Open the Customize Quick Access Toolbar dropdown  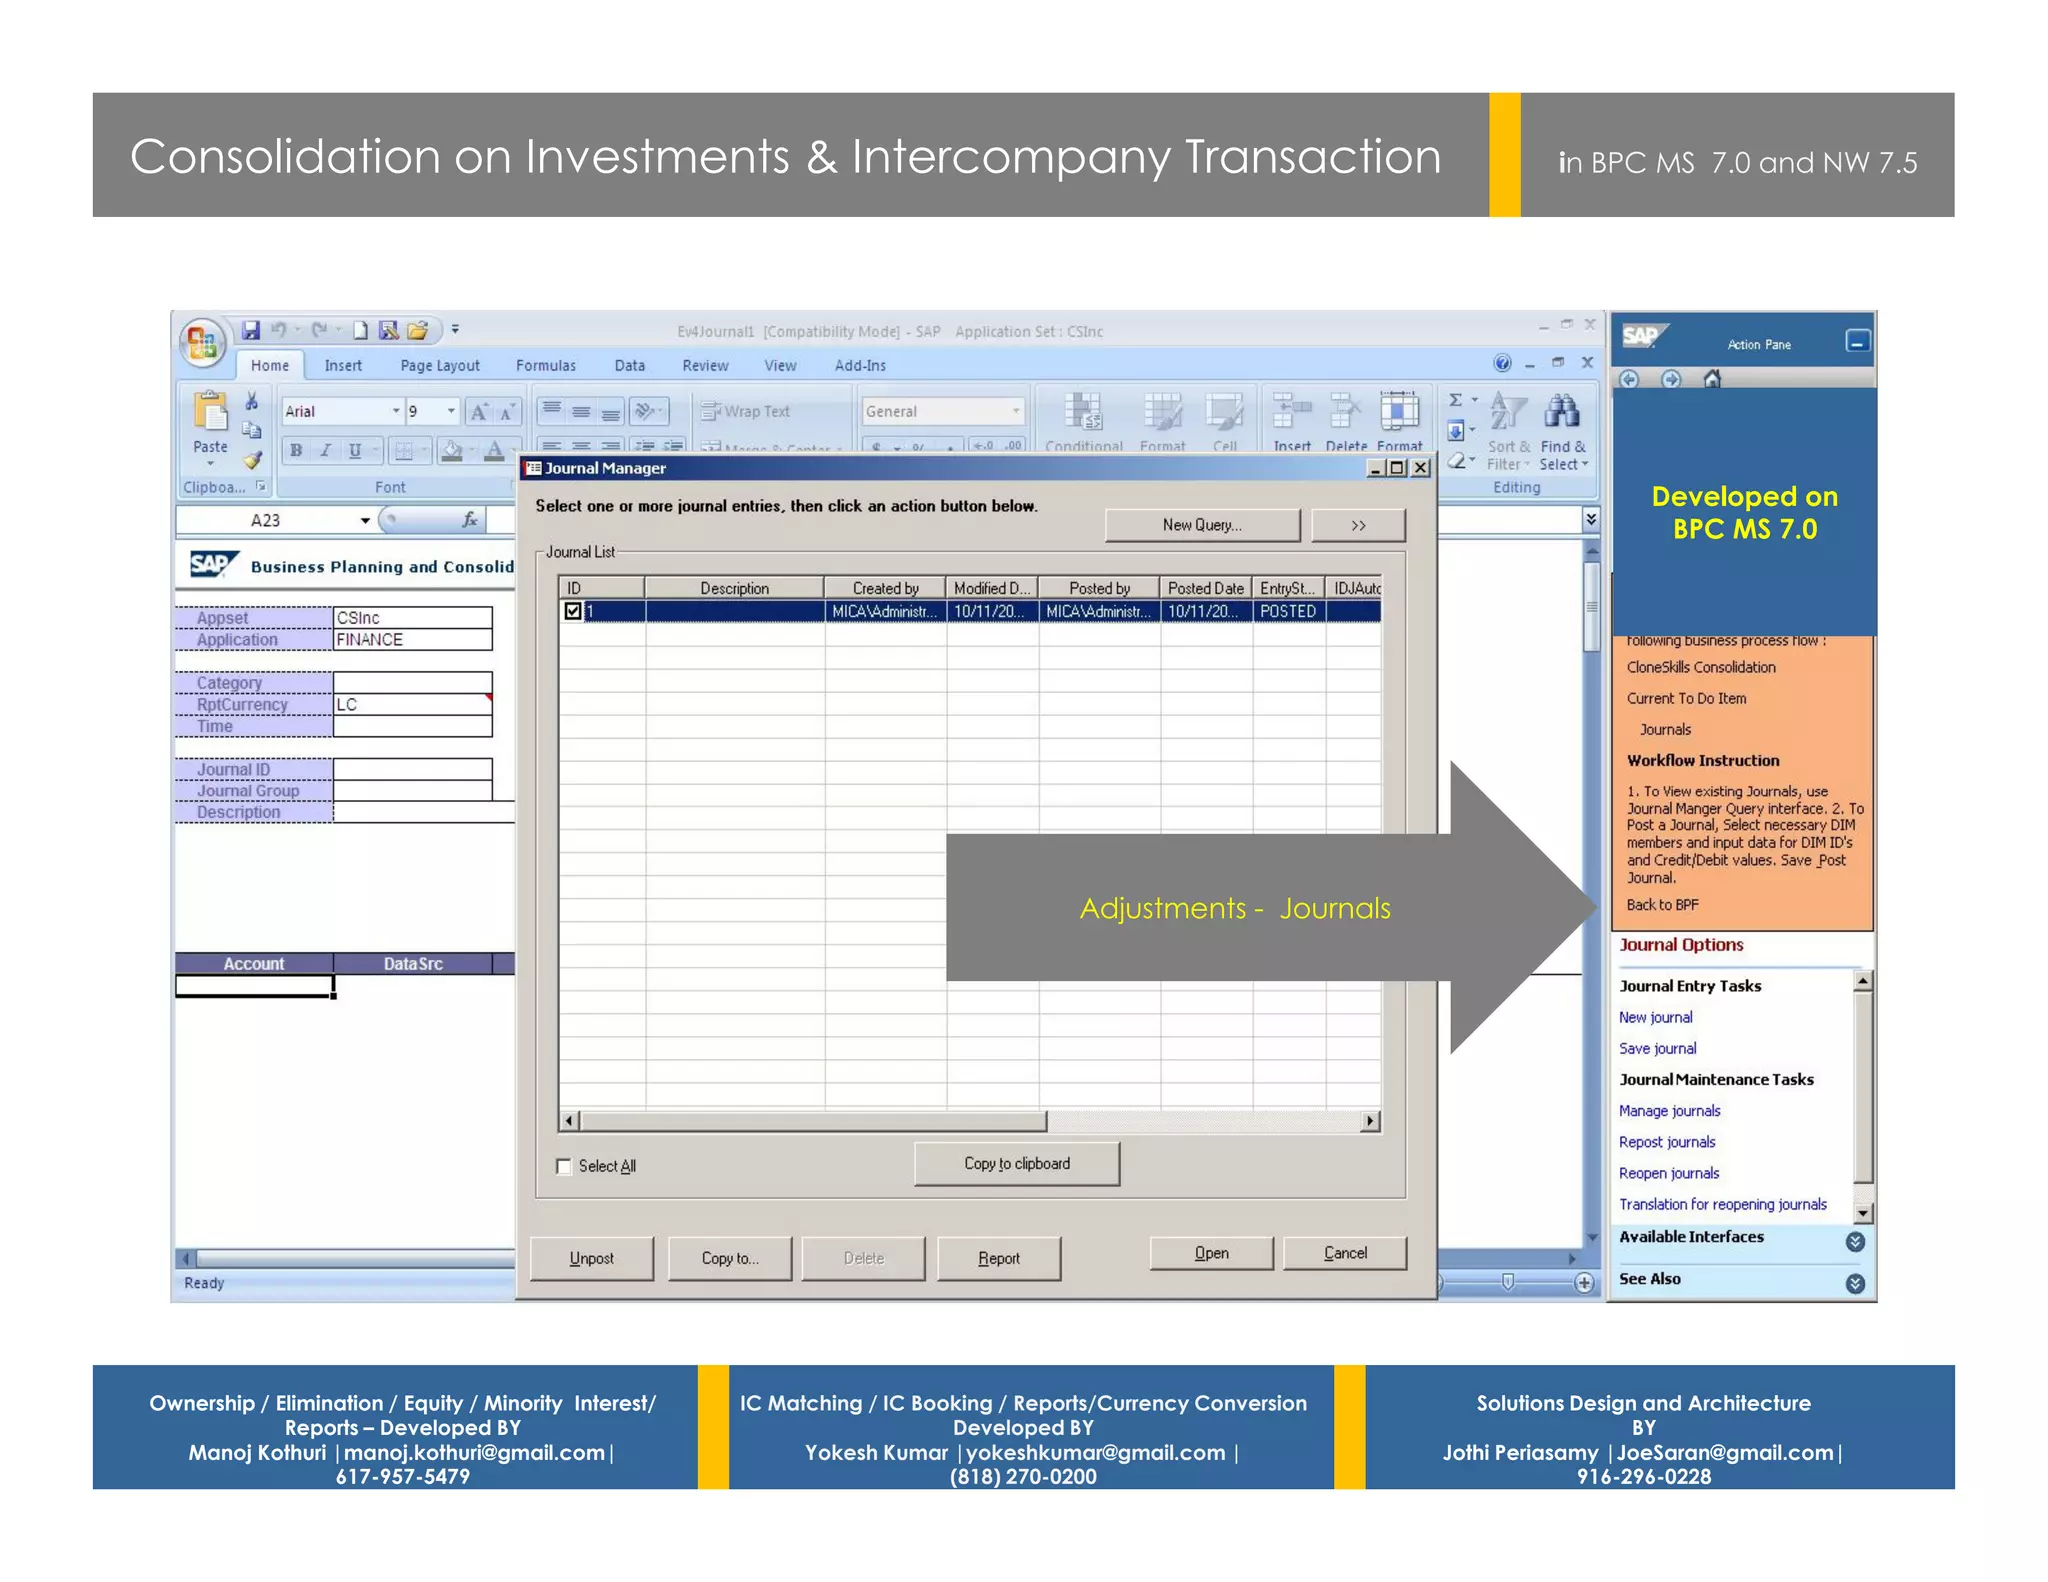455,329
